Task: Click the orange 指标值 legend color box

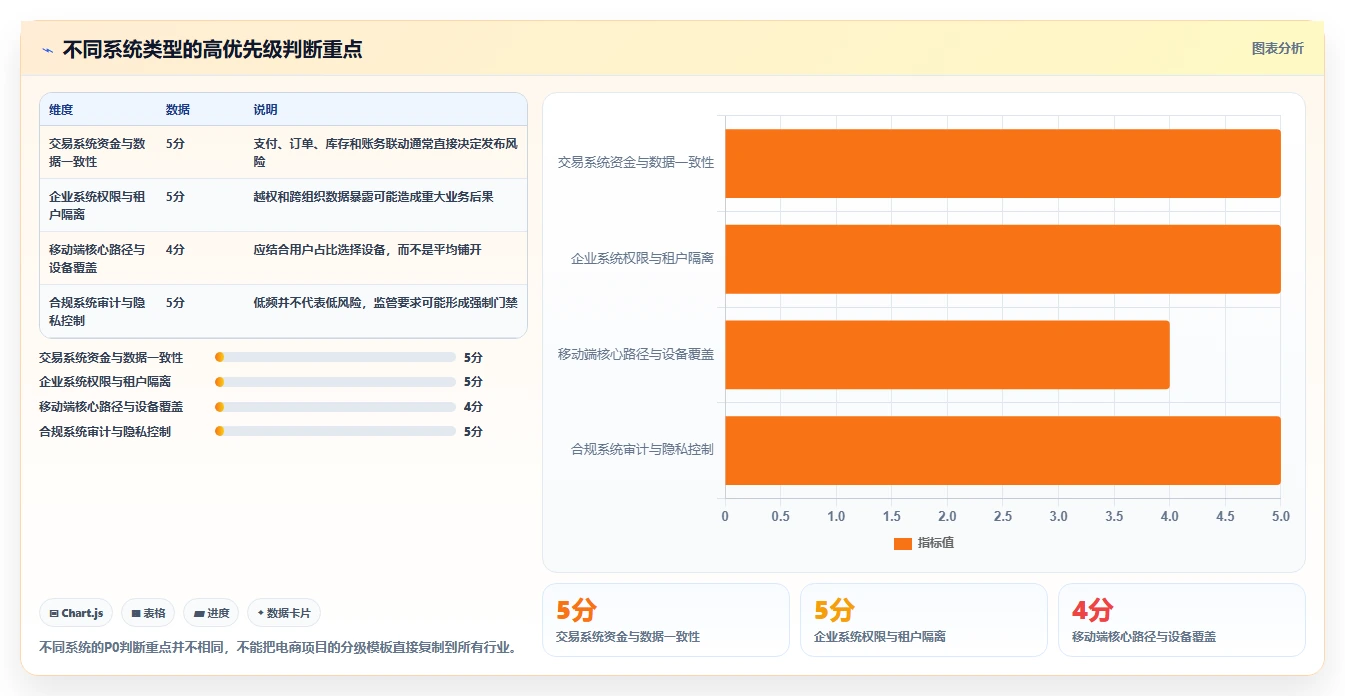Action: 902,543
